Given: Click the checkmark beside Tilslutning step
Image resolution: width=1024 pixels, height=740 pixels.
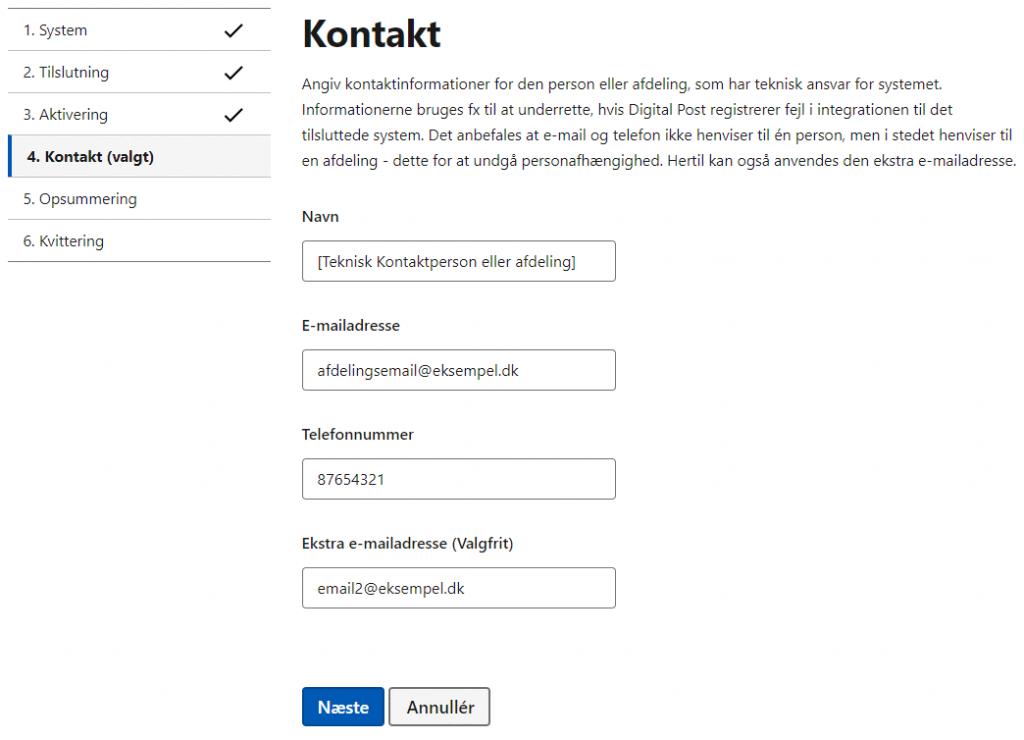Looking at the screenshot, I should pyautogui.click(x=233, y=73).
